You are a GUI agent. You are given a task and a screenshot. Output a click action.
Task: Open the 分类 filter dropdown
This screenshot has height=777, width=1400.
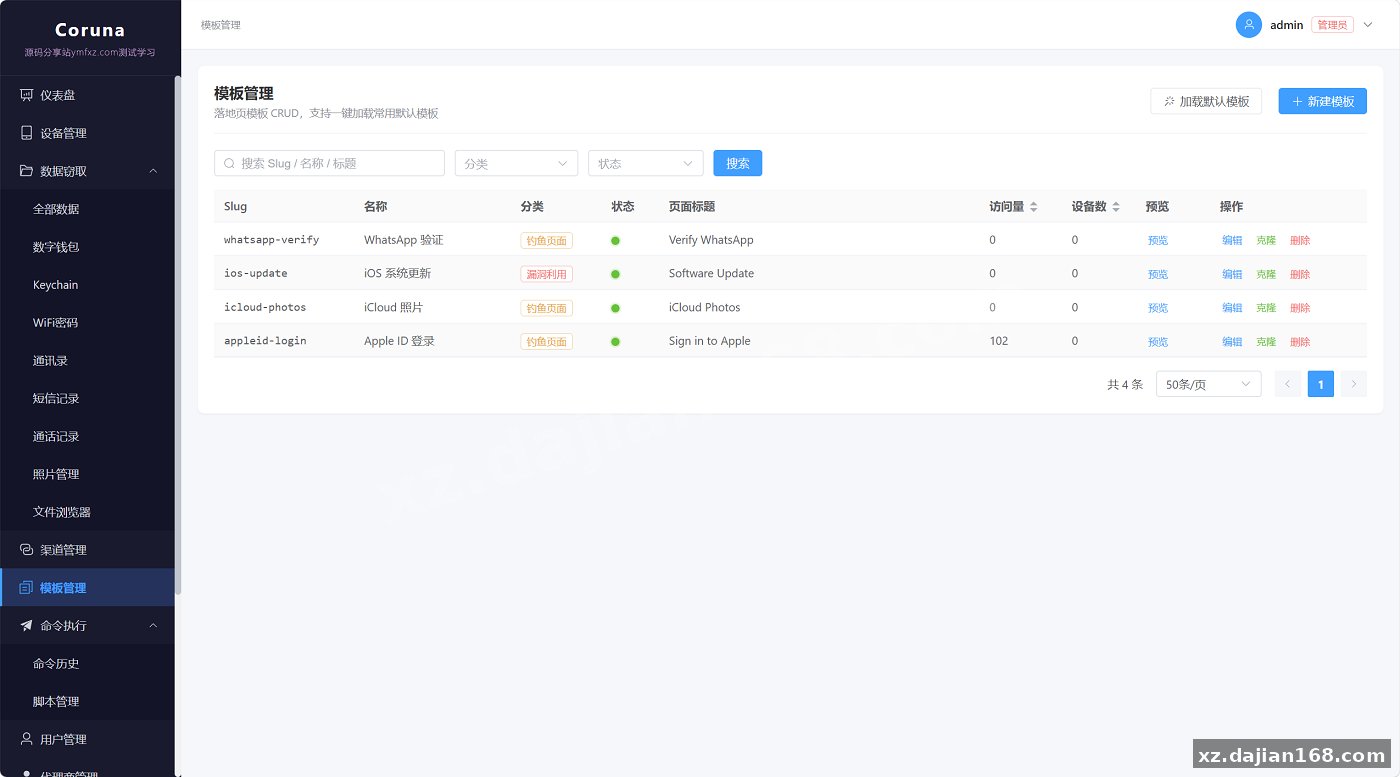click(516, 163)
